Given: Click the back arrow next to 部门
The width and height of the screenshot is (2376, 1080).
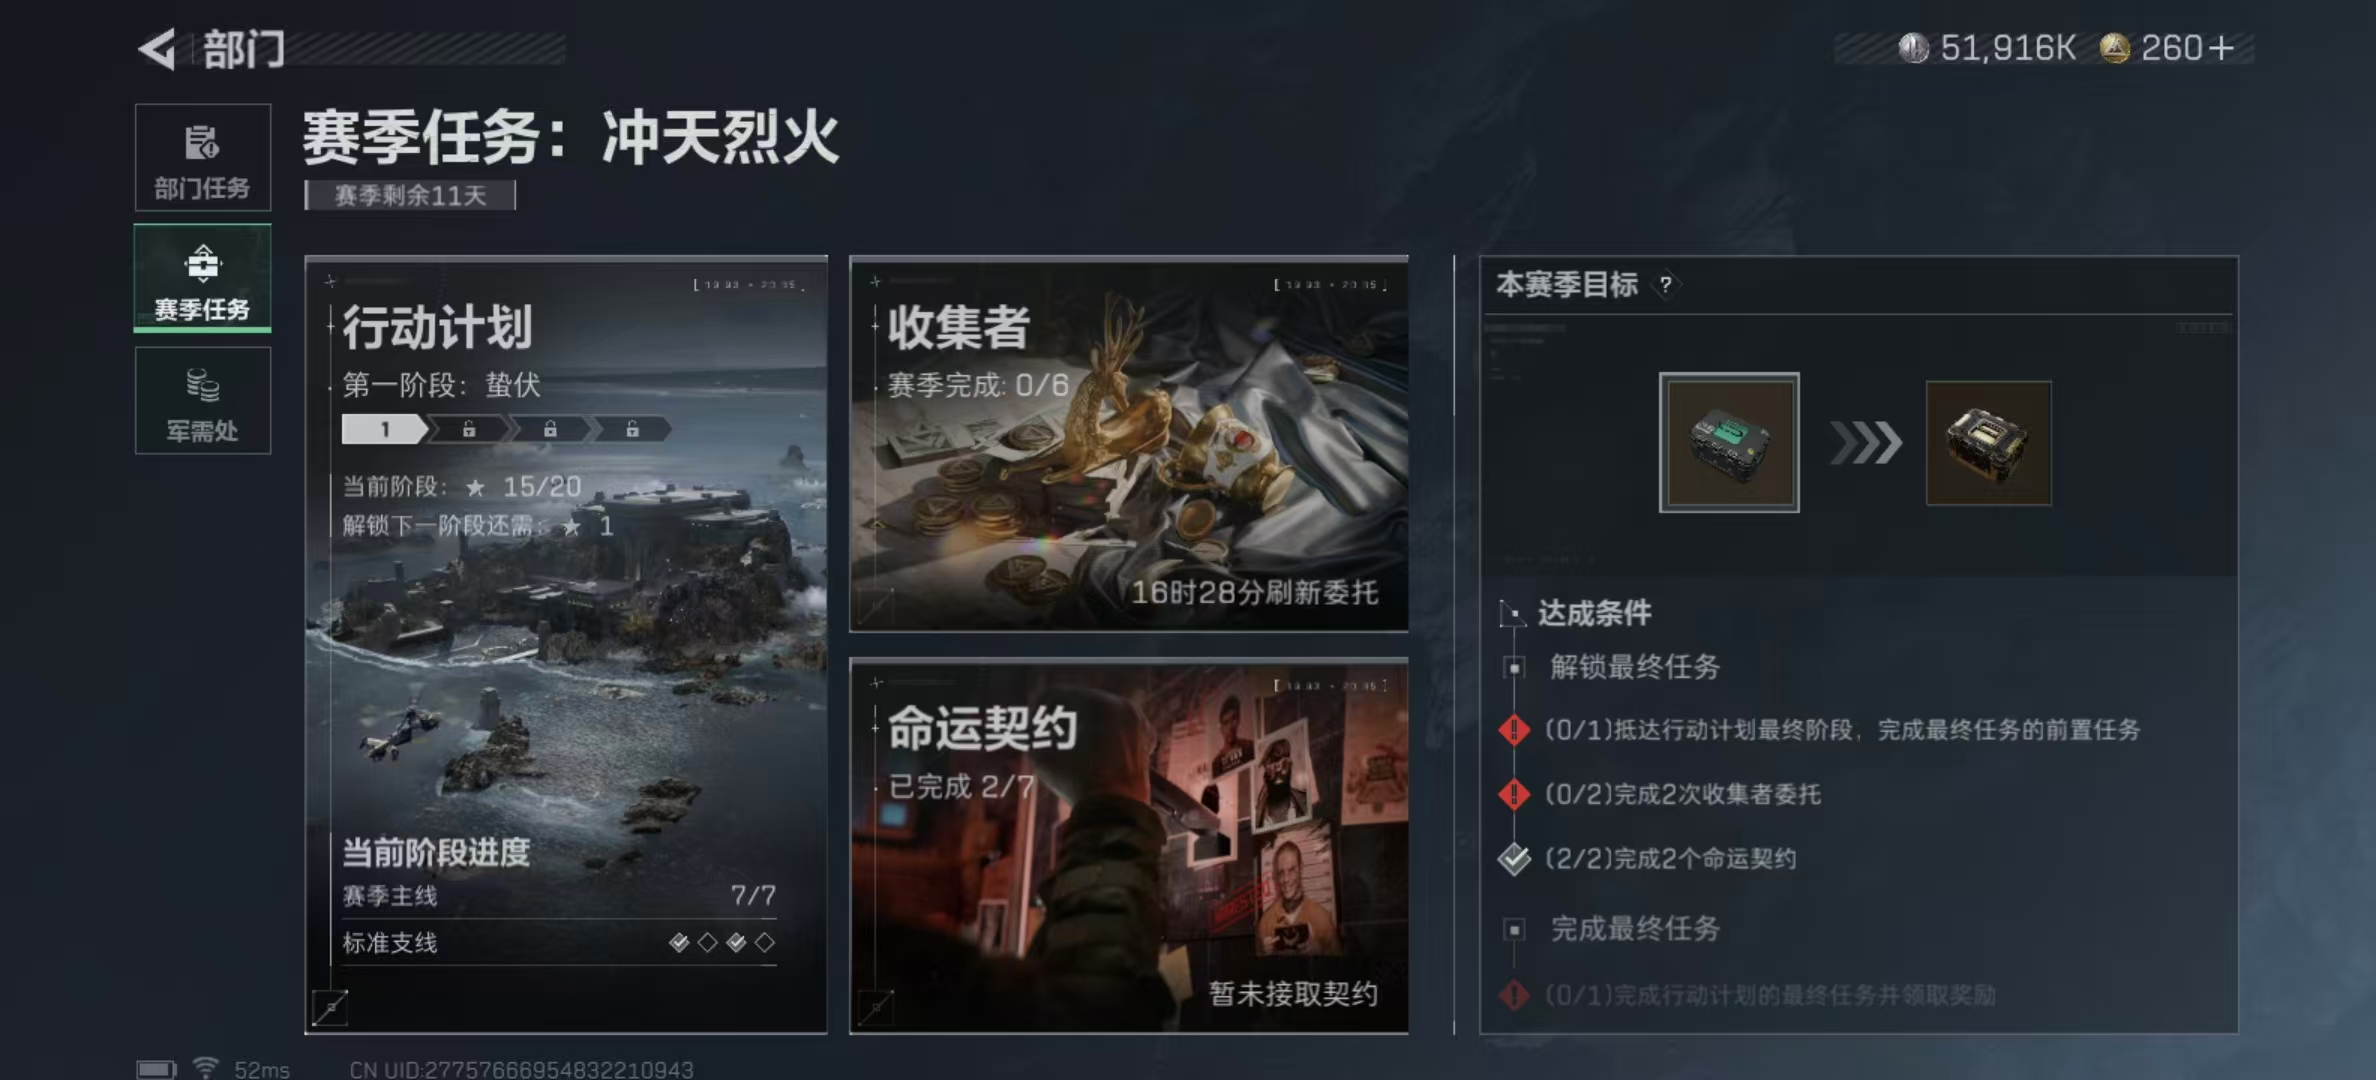Looking at the screenshot, I should click(157, 48).
